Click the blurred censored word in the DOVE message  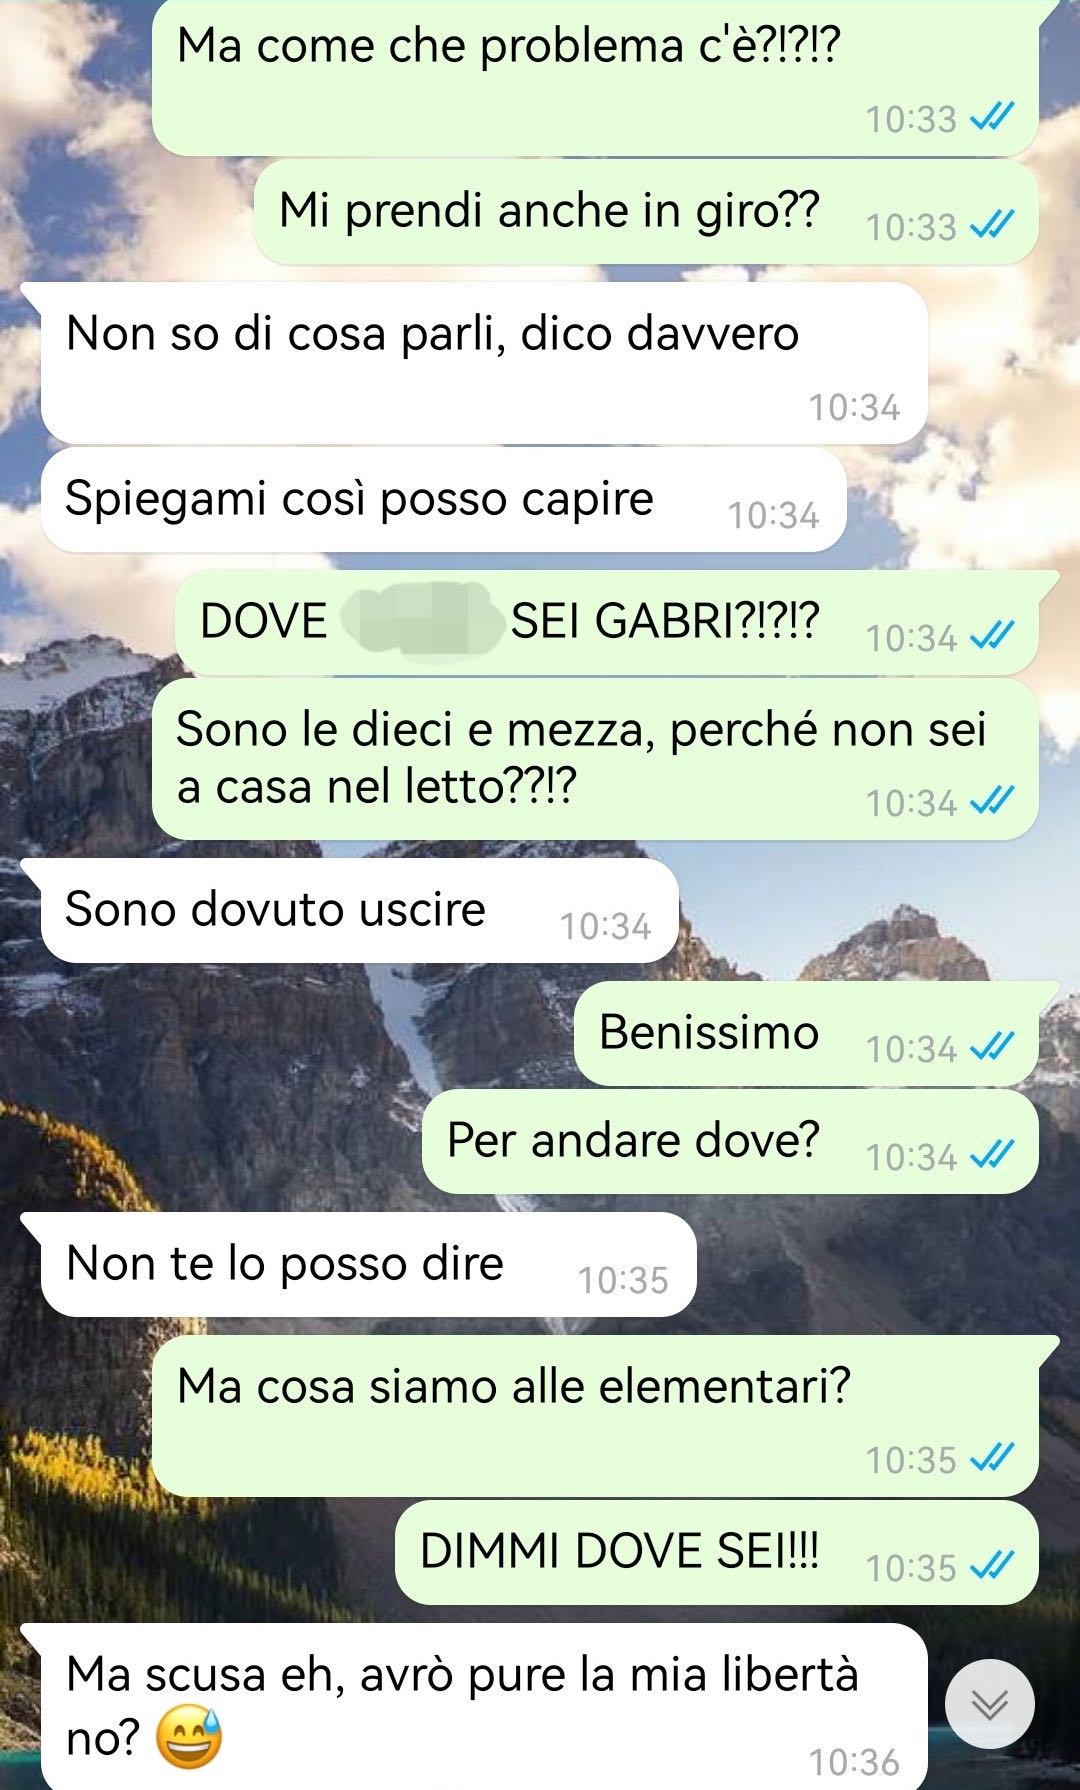[x=420, y=622]
